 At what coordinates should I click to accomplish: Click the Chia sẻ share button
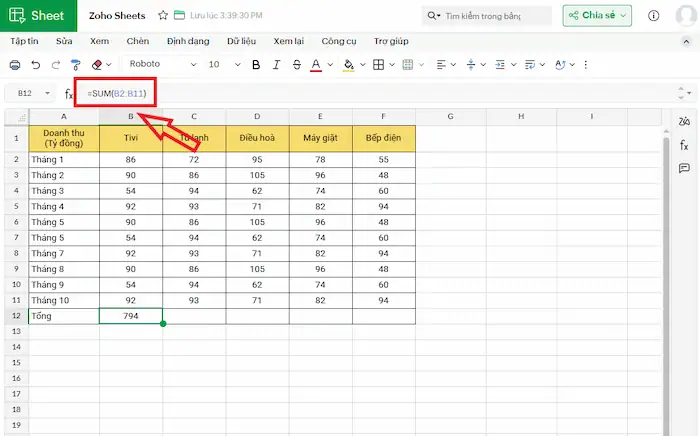click(x=597, y=16)
